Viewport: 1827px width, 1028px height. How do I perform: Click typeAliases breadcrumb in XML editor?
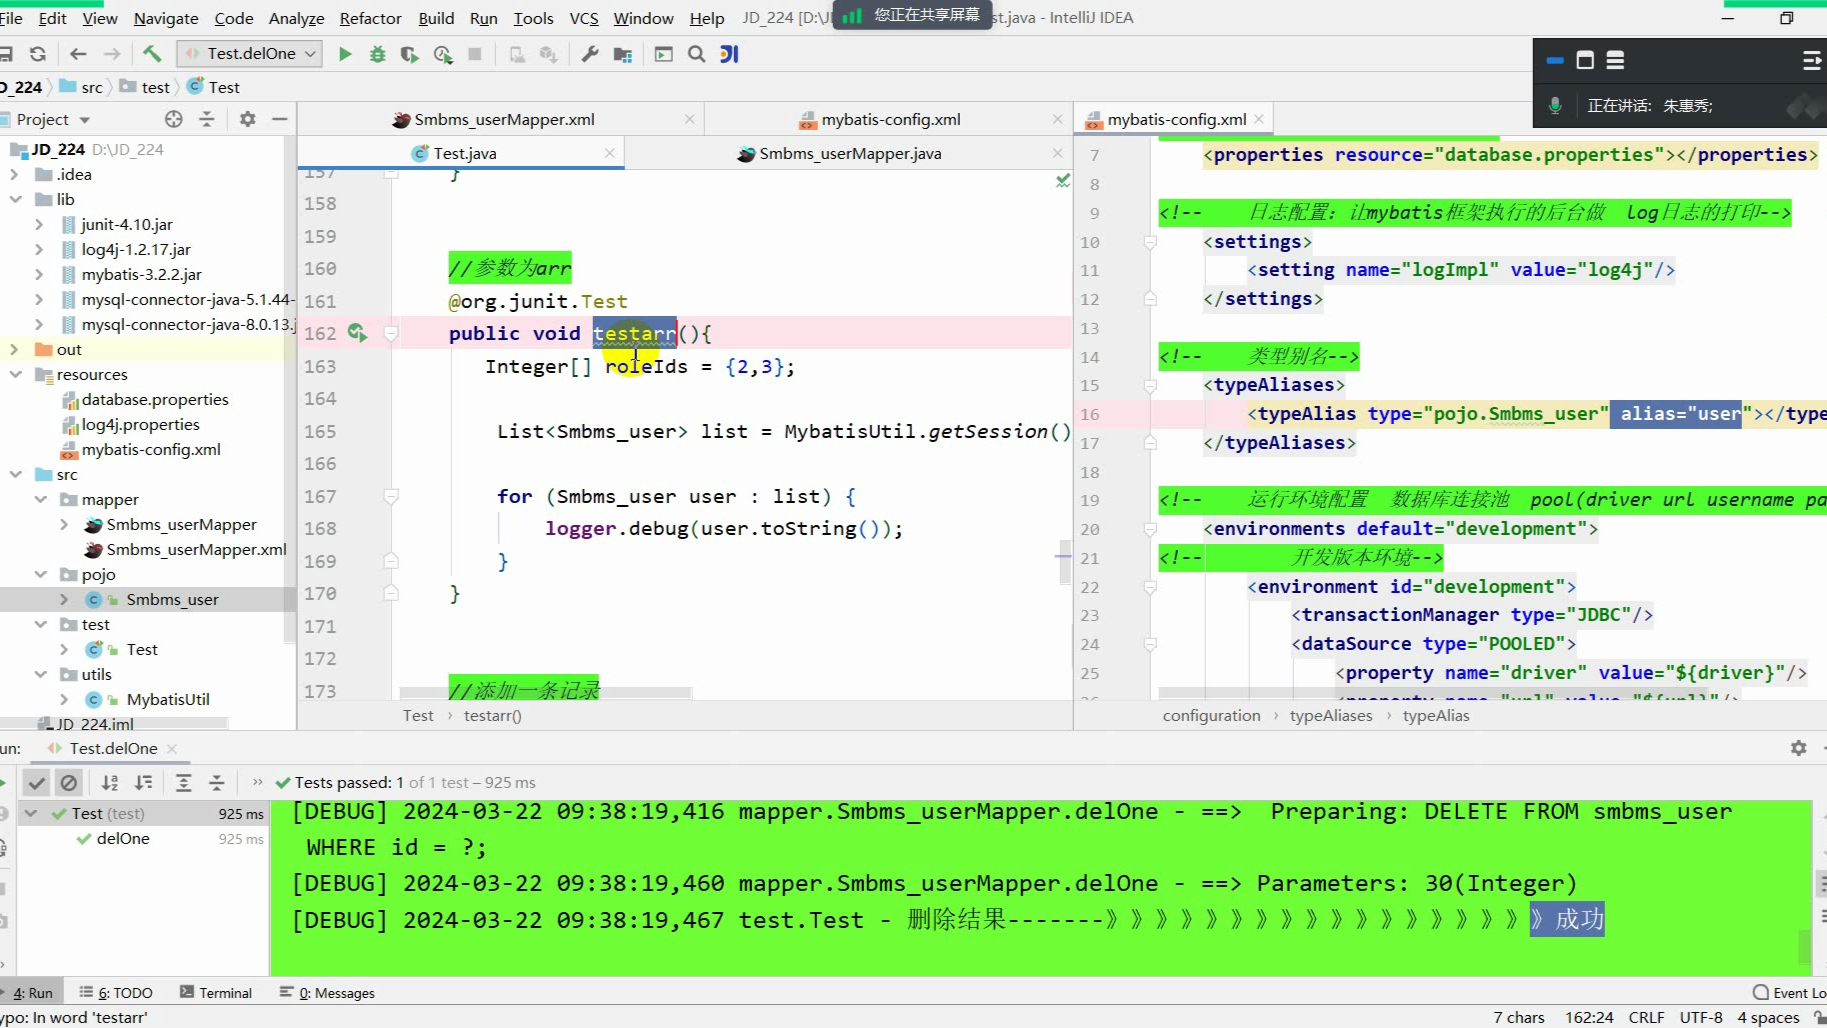[x=1331, y=716]
